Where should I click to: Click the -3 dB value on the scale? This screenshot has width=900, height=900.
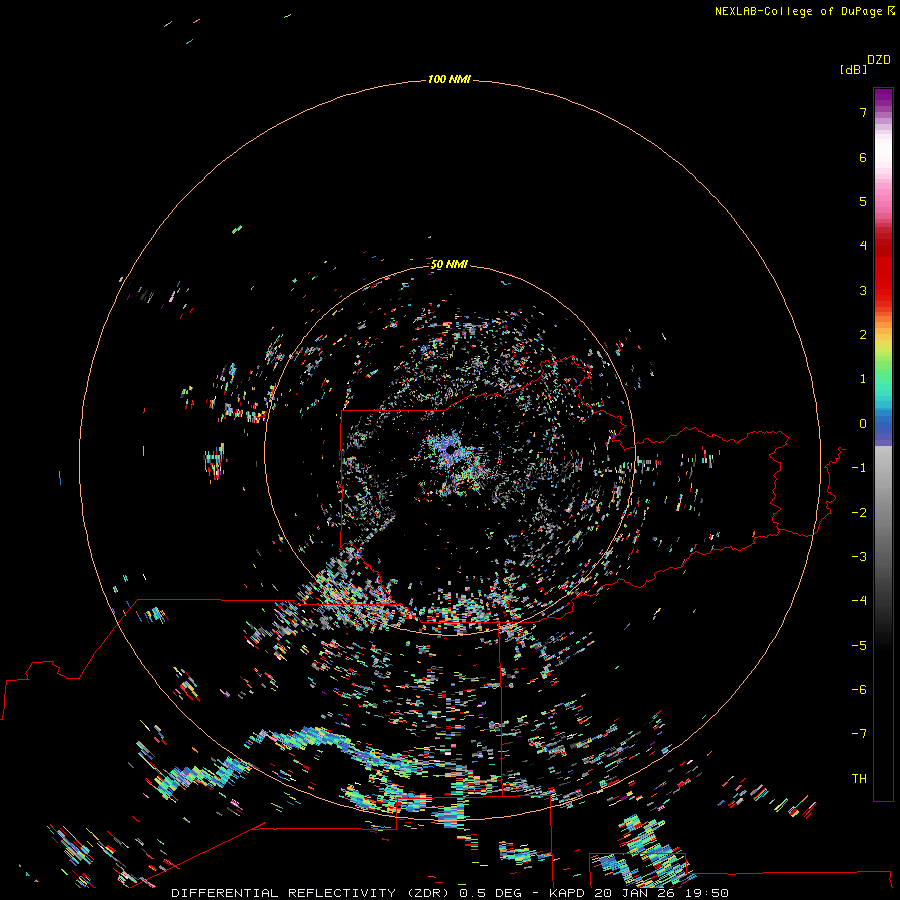click(x=859, y=557)
